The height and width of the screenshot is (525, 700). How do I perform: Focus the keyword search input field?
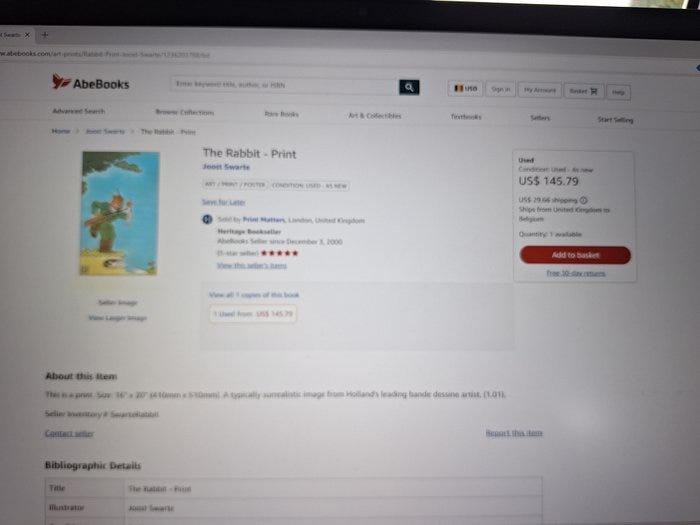pyautogui.click(x=284, y=85)
